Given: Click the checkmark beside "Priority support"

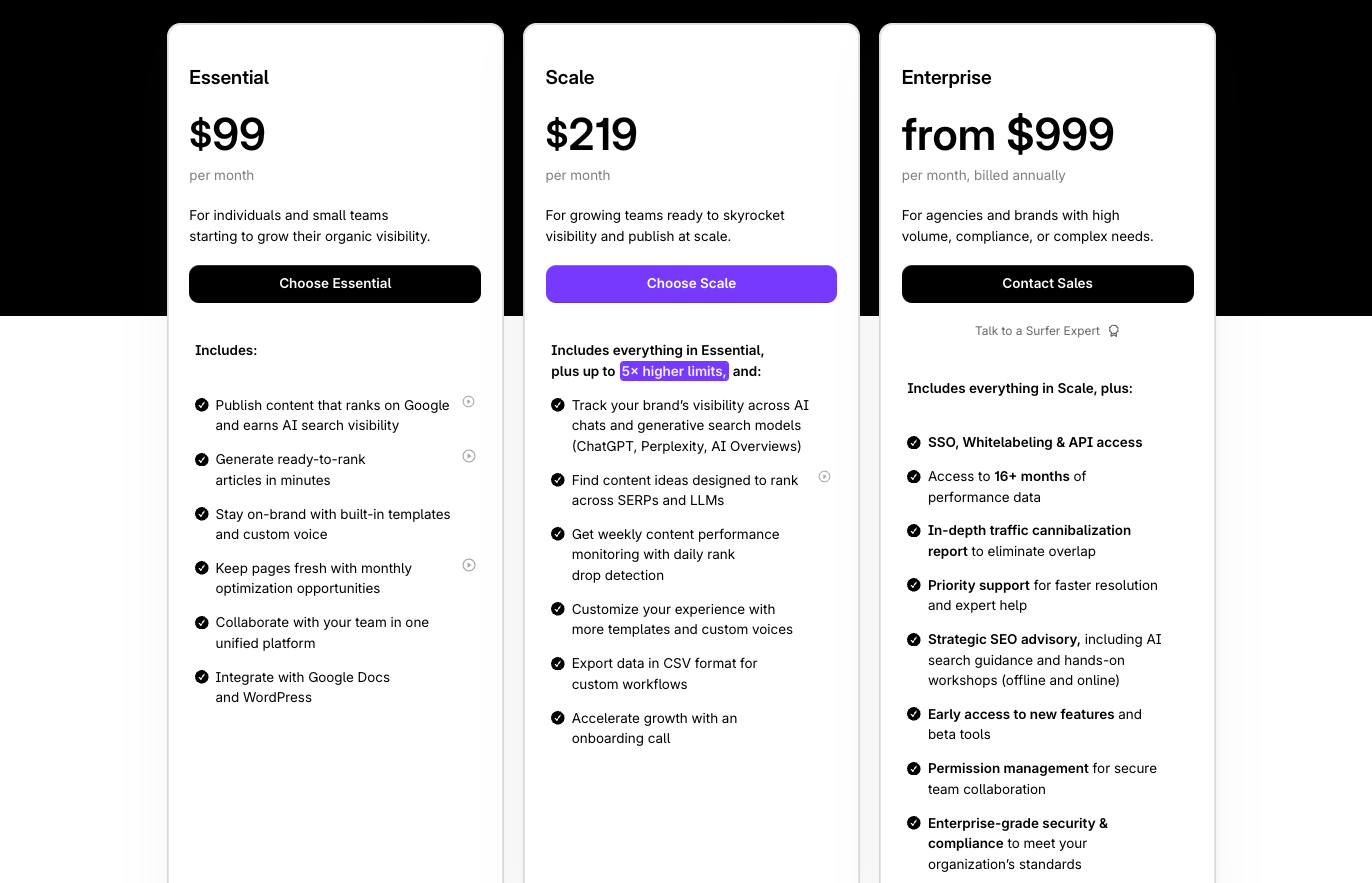Looking at the screenshot, I should pos(913,584).
